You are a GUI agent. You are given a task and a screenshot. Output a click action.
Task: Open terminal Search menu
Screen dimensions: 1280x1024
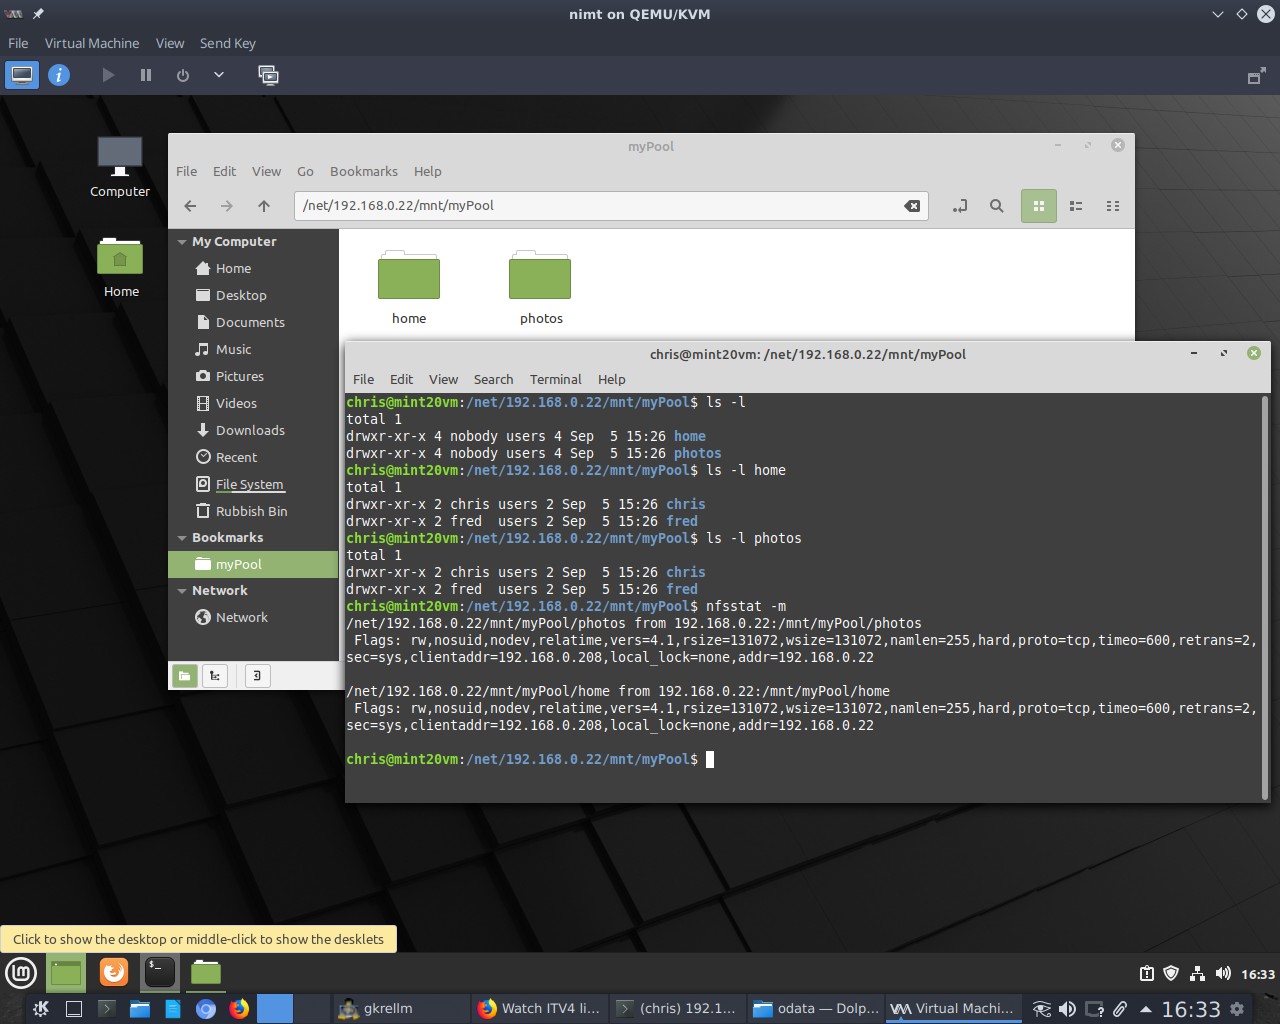tap(493, 379)
